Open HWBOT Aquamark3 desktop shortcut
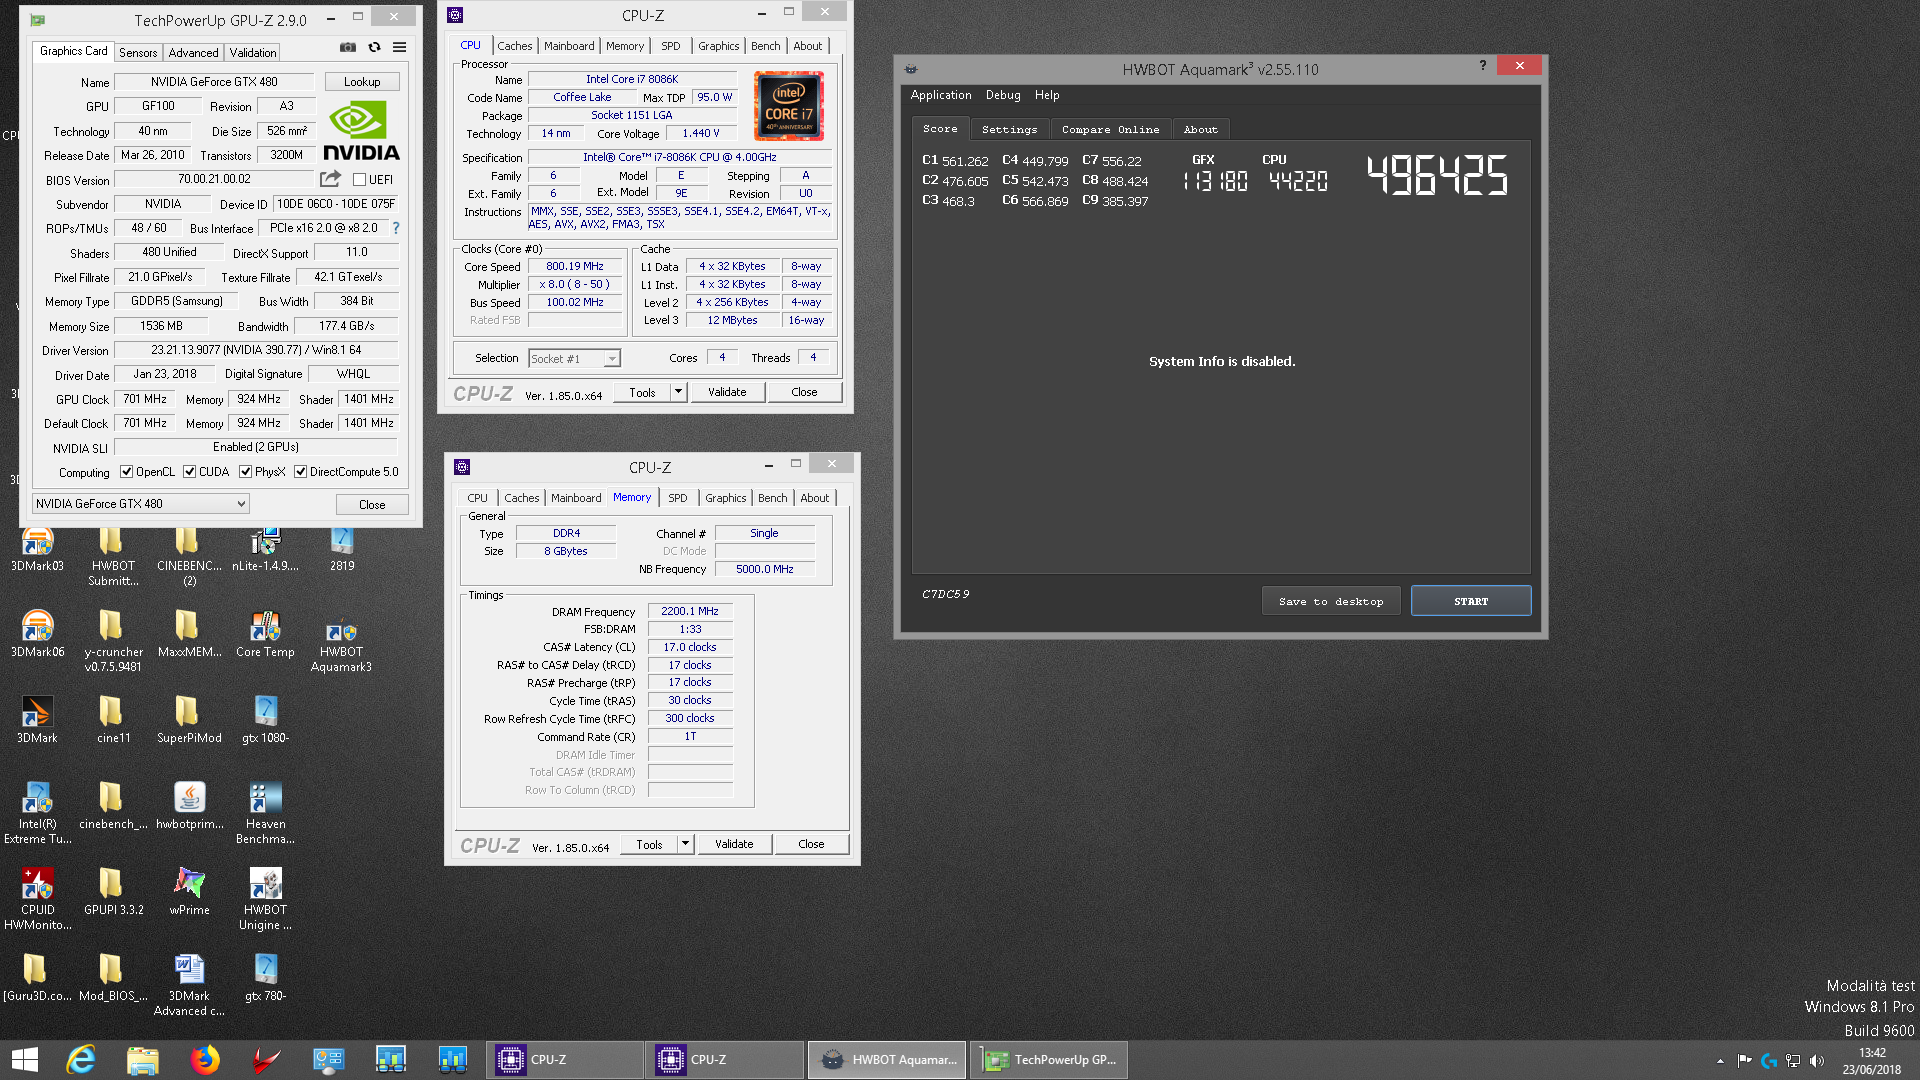1920x1080 pixels. 341,646
